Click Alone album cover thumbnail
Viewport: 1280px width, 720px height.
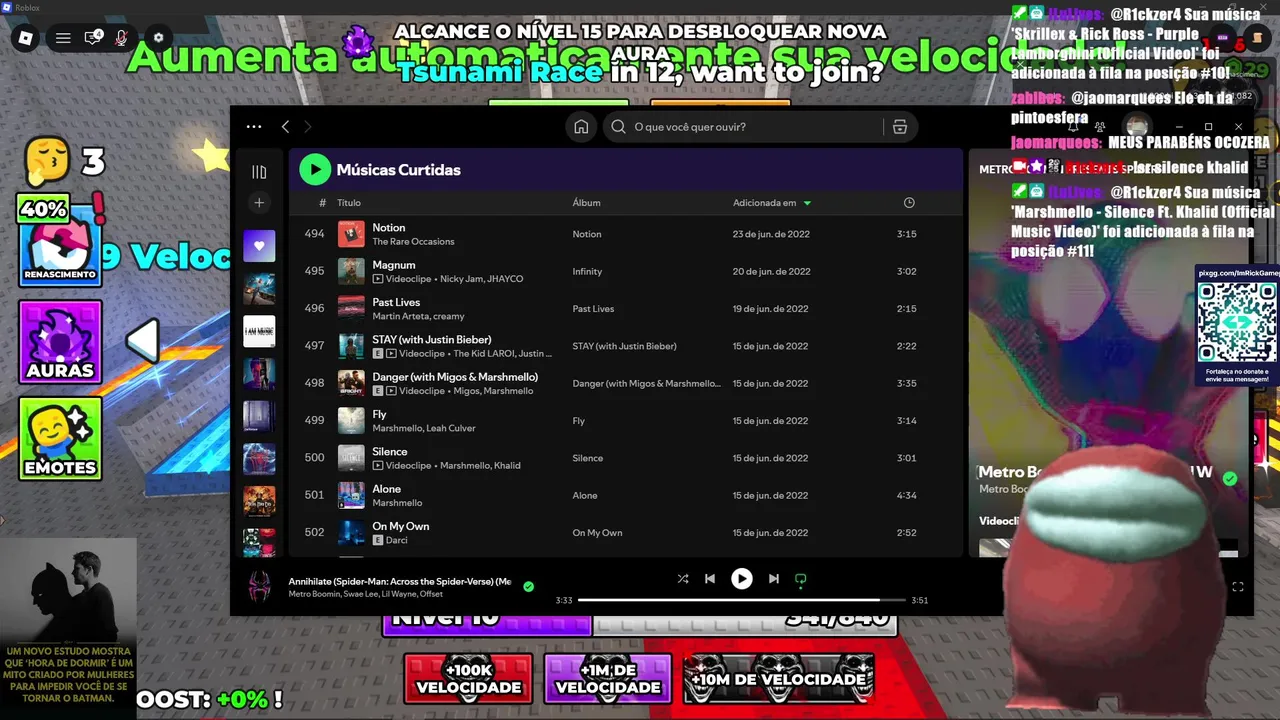pyautogui.click(x=351, y=495)
